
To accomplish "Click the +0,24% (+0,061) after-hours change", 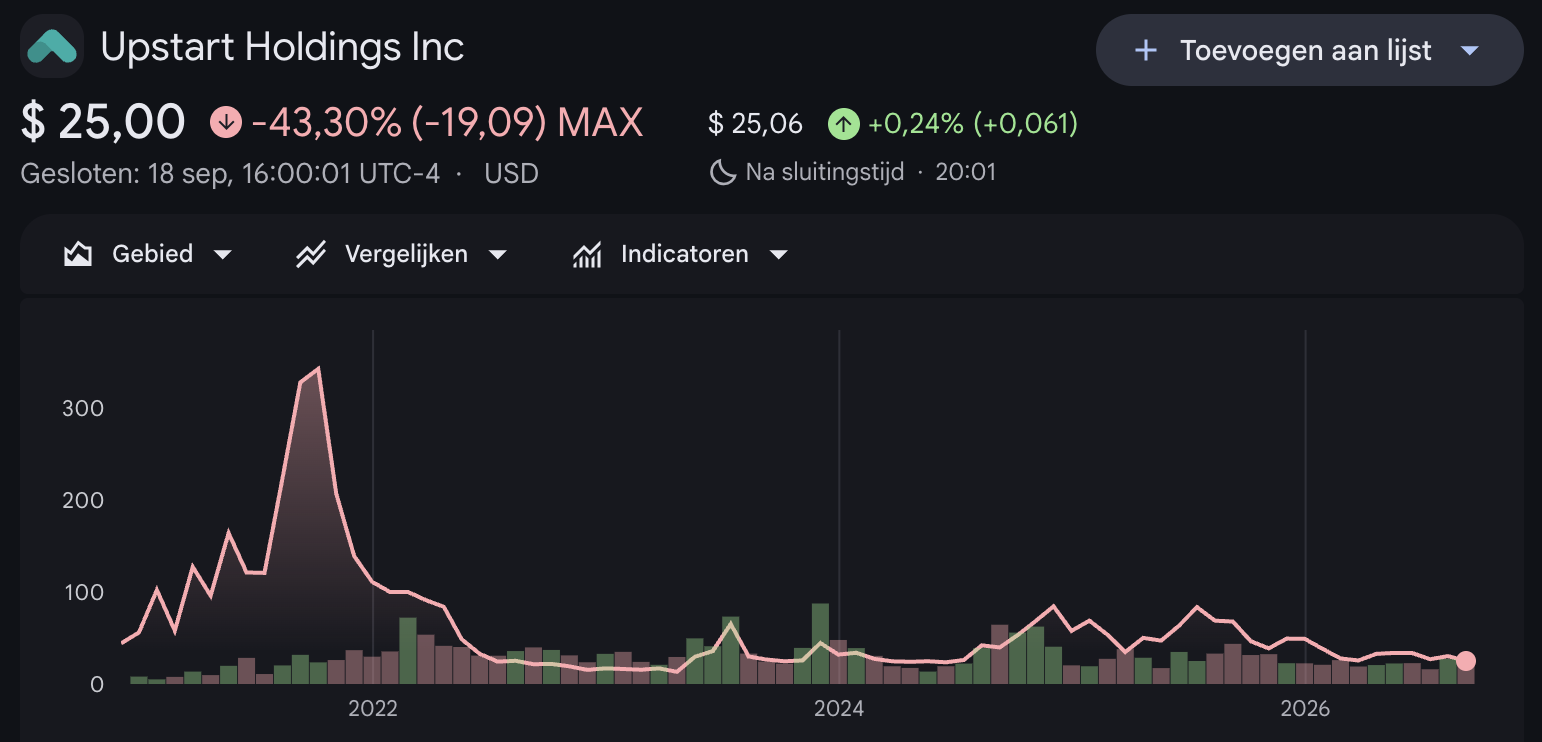I will pyautogui.click(x=973, y=123).
